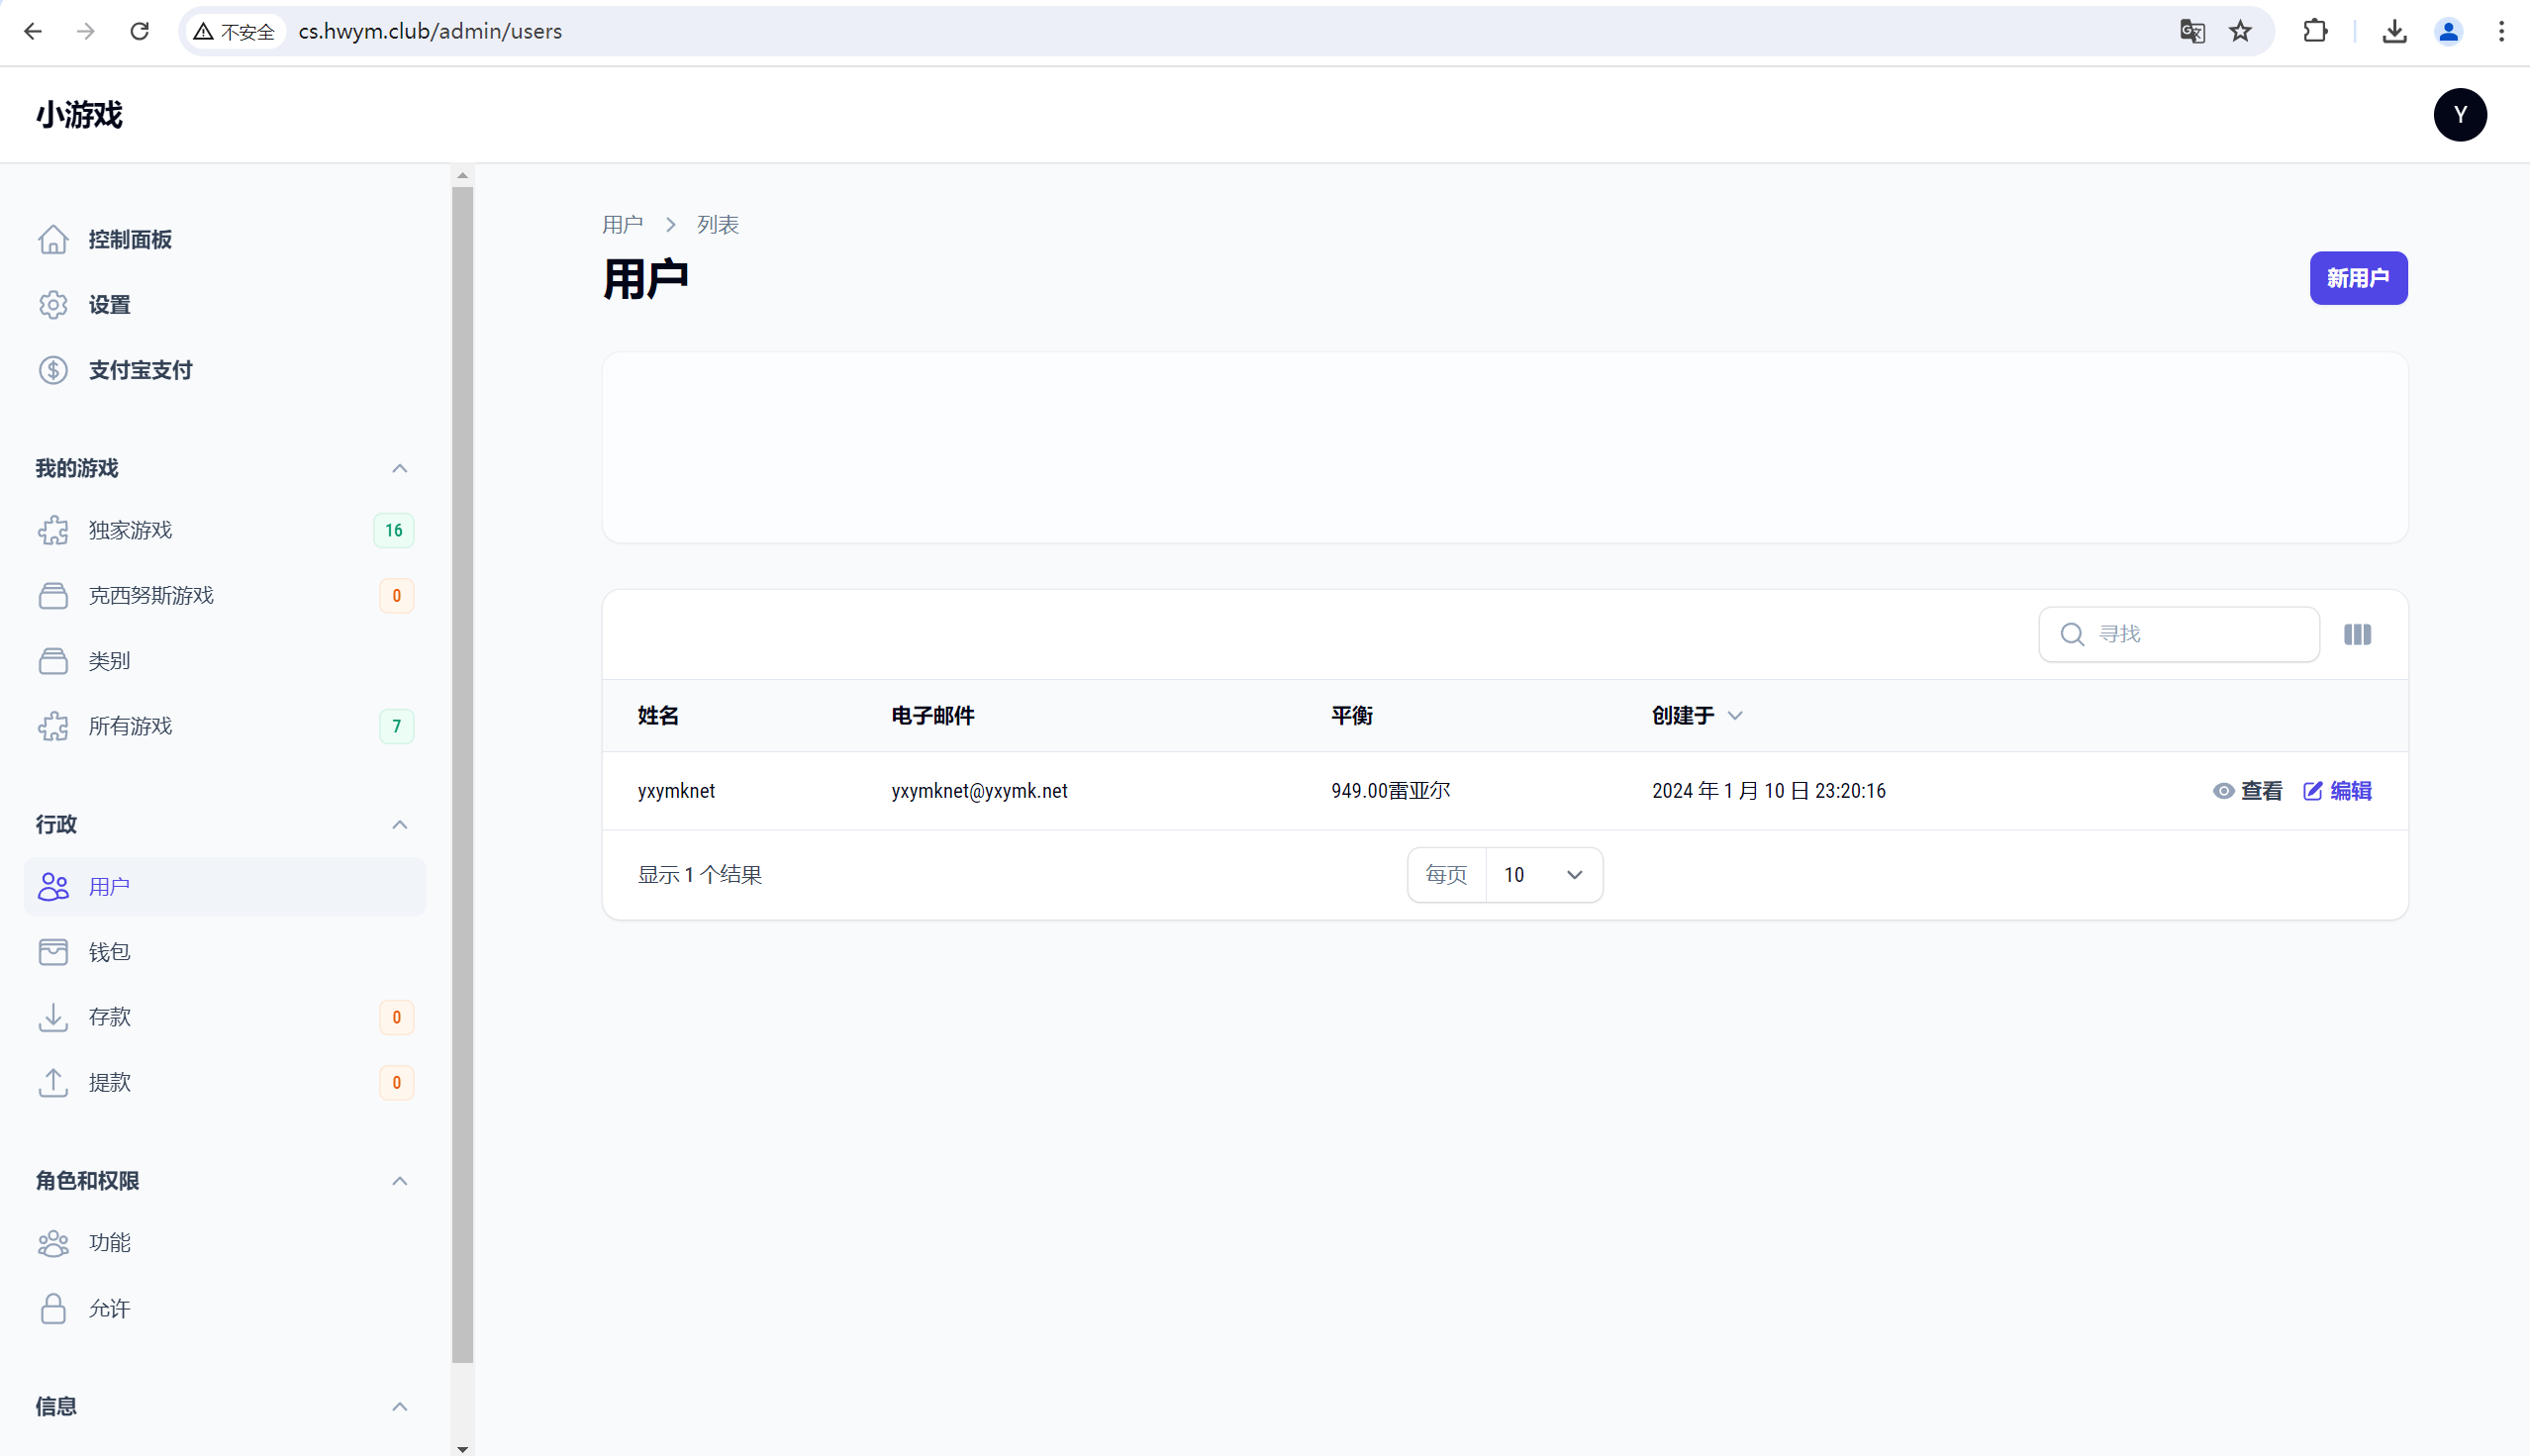Viewport: 2530px width, 1456px height.
Task: Click the eye icon to view yxymknet
Action: pos(2223,791)
